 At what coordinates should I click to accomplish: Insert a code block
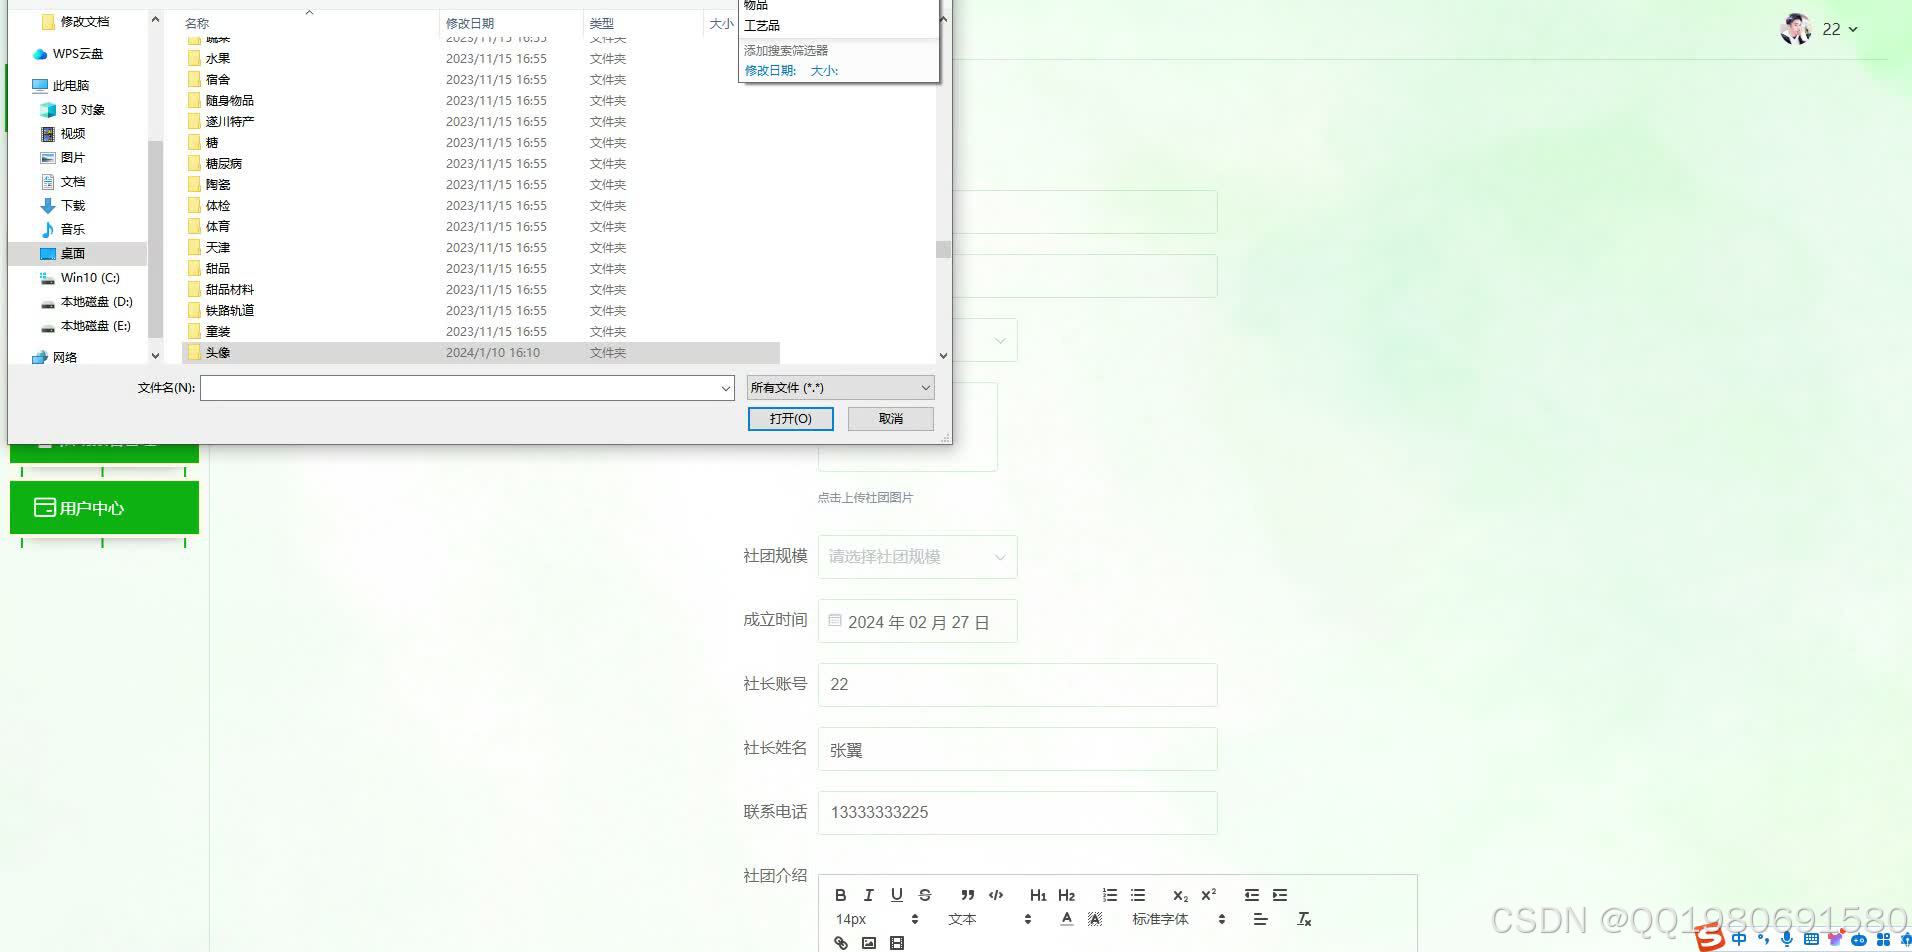(996, 895)
